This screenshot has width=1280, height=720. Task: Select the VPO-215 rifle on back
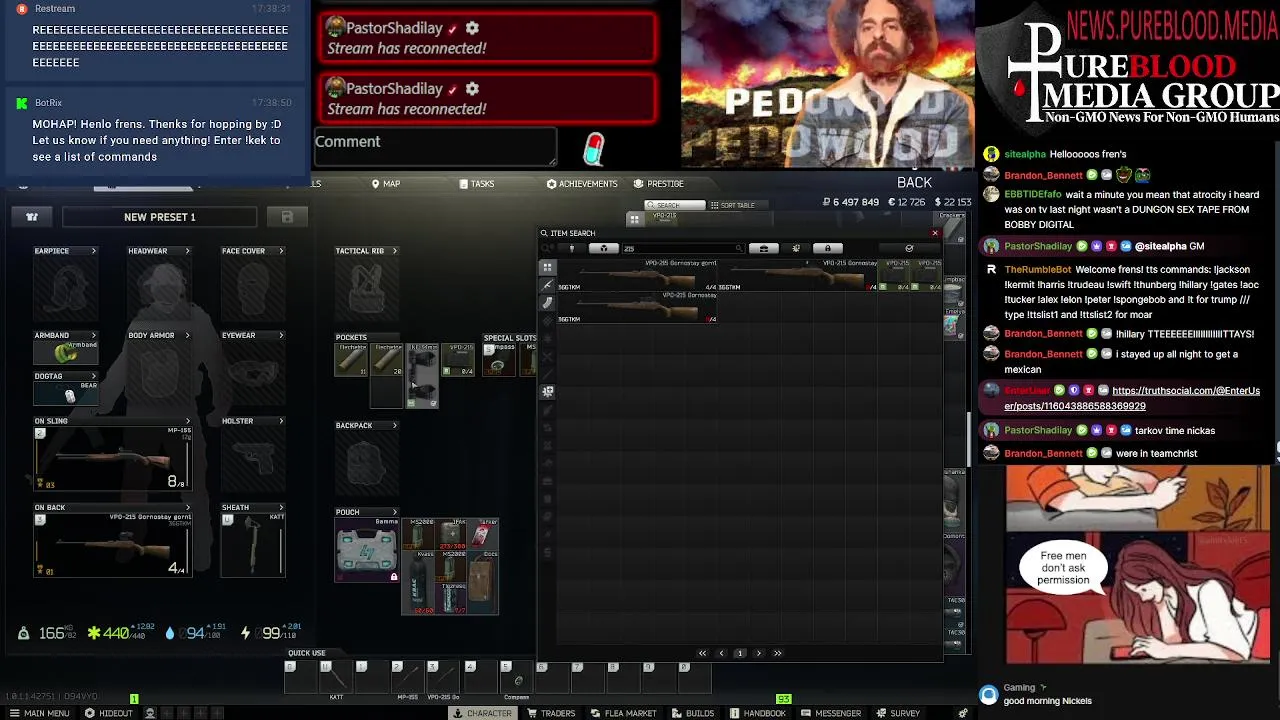[113, 545]
